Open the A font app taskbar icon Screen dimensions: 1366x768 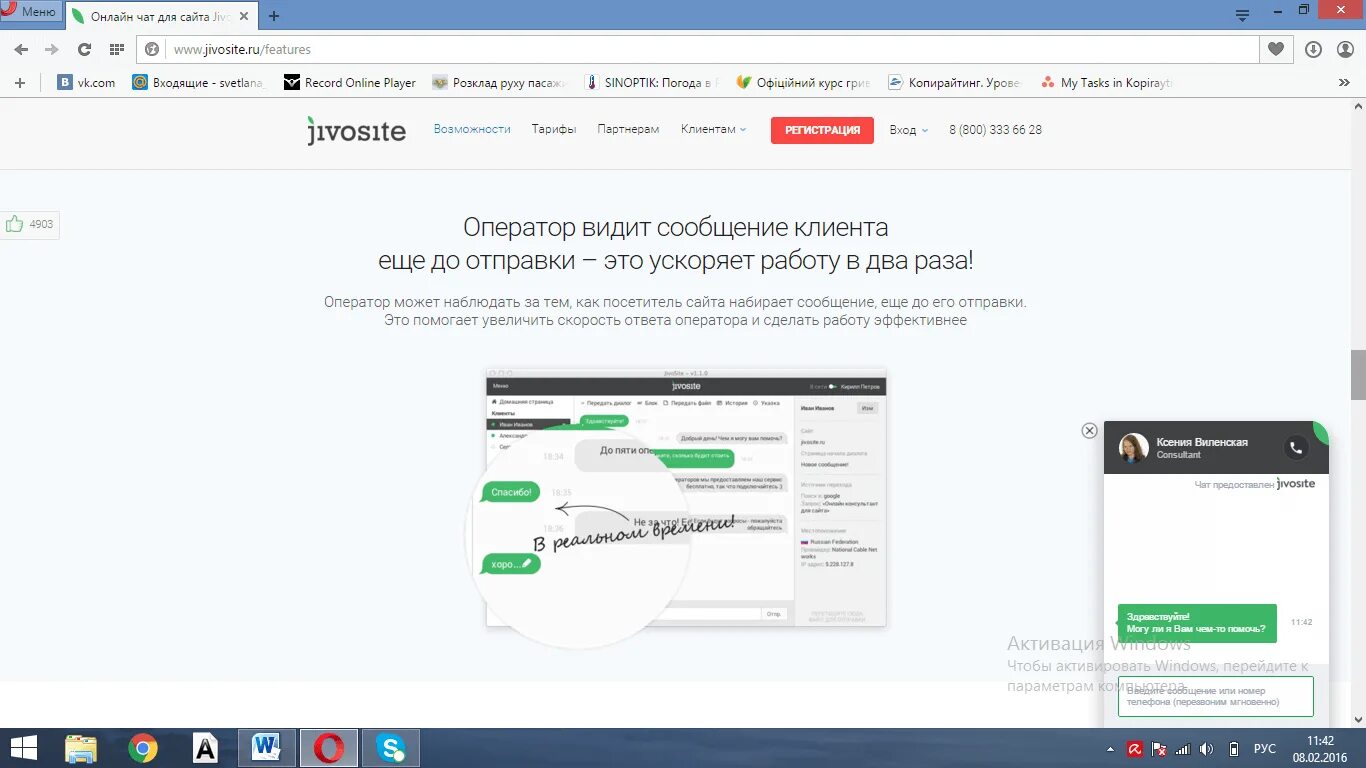(x=205, y=748)
